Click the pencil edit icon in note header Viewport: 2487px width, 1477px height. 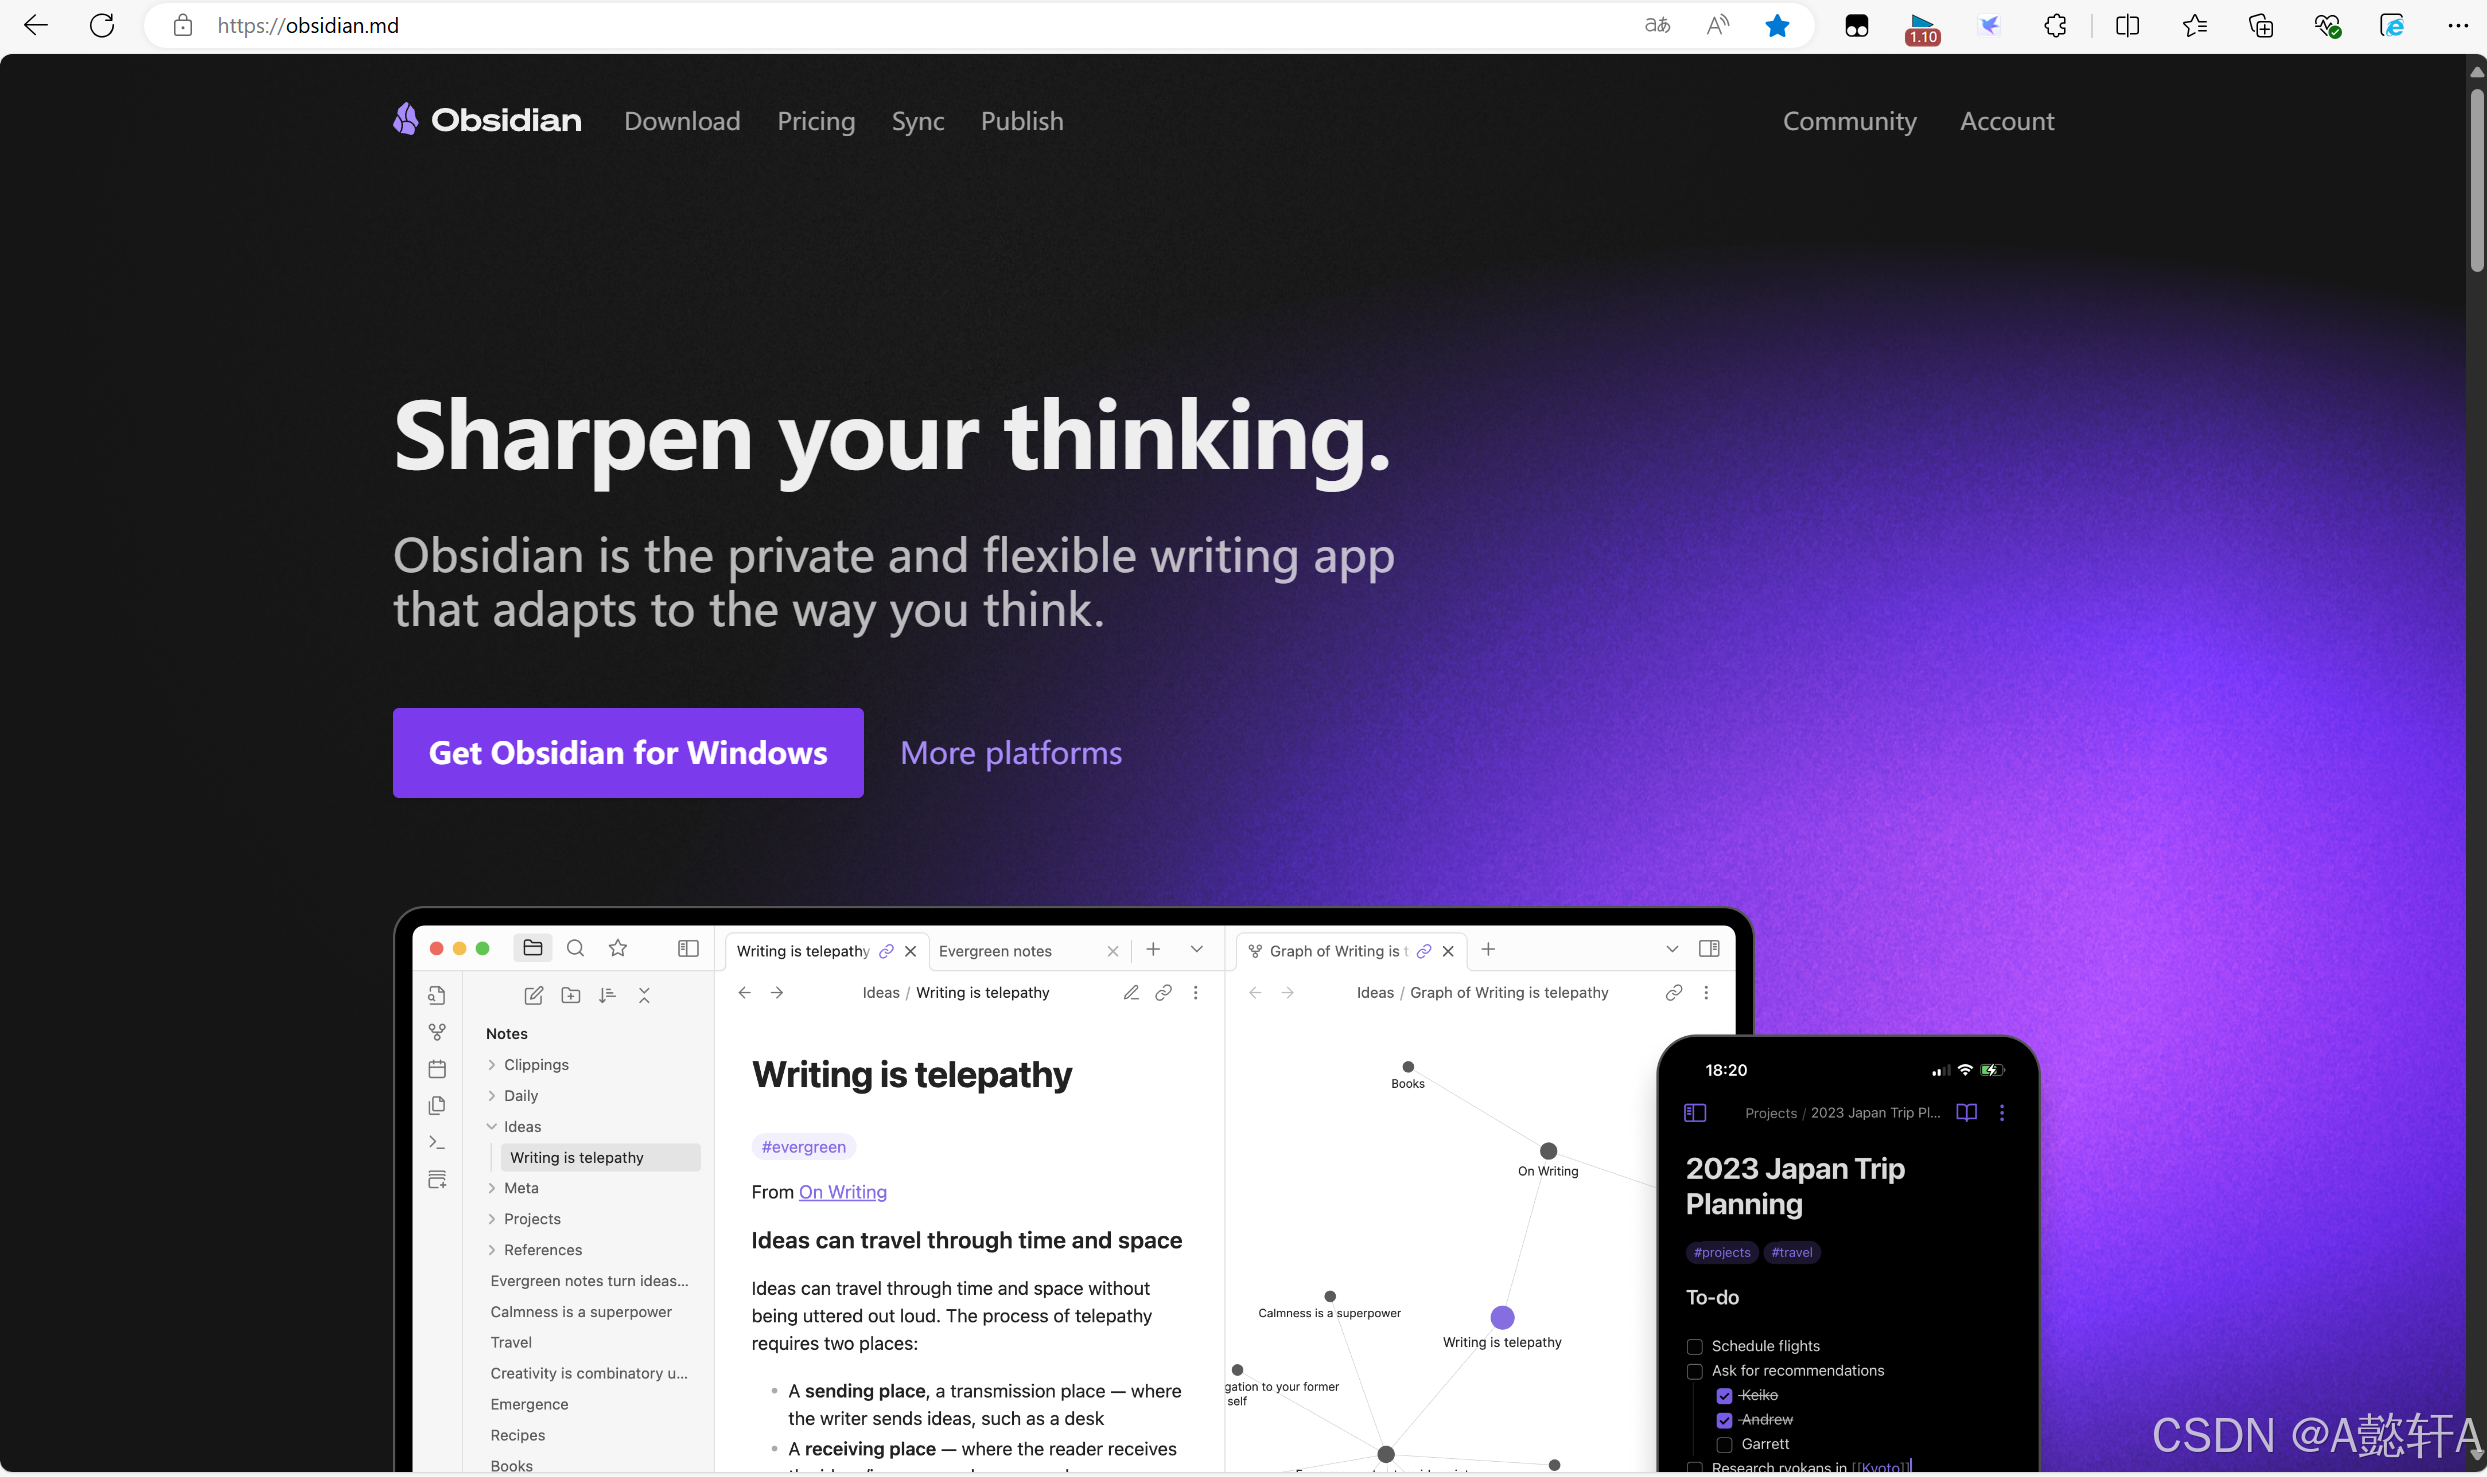1131,993
